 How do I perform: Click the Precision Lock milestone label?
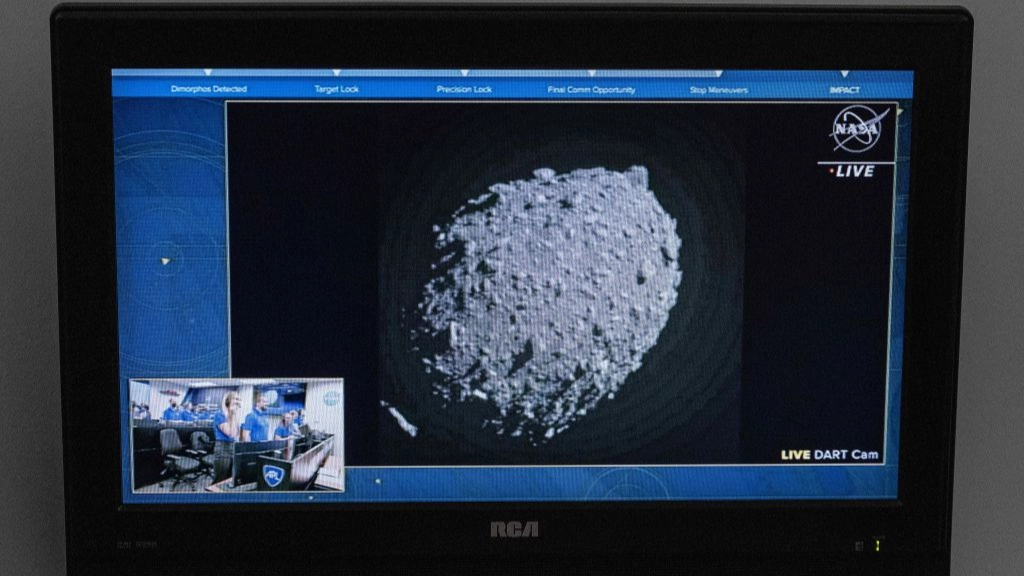(x=464, y=89)
